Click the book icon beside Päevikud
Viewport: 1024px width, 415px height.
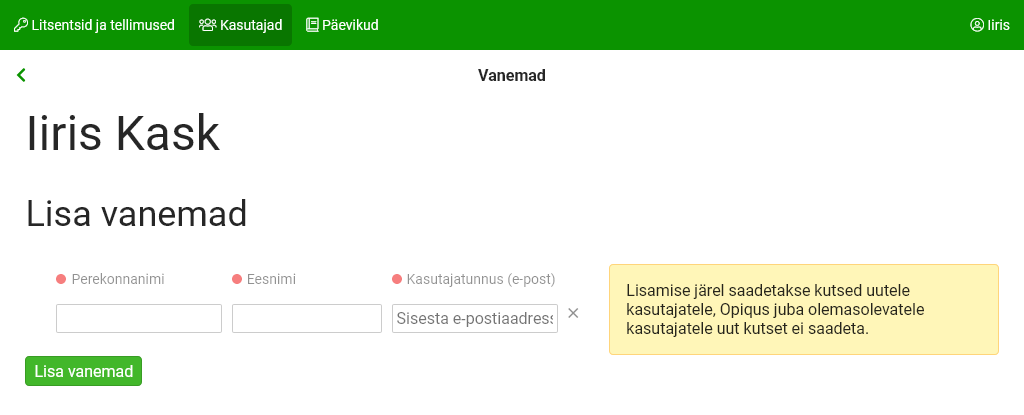[312, 25]
